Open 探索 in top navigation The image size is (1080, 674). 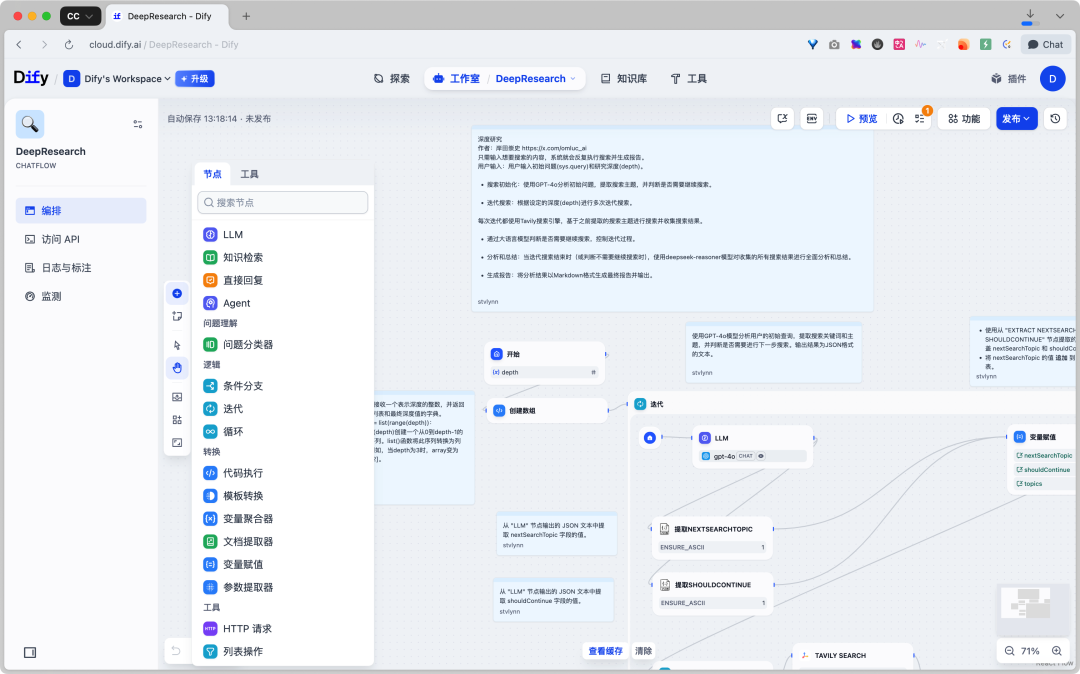[391, 78]
